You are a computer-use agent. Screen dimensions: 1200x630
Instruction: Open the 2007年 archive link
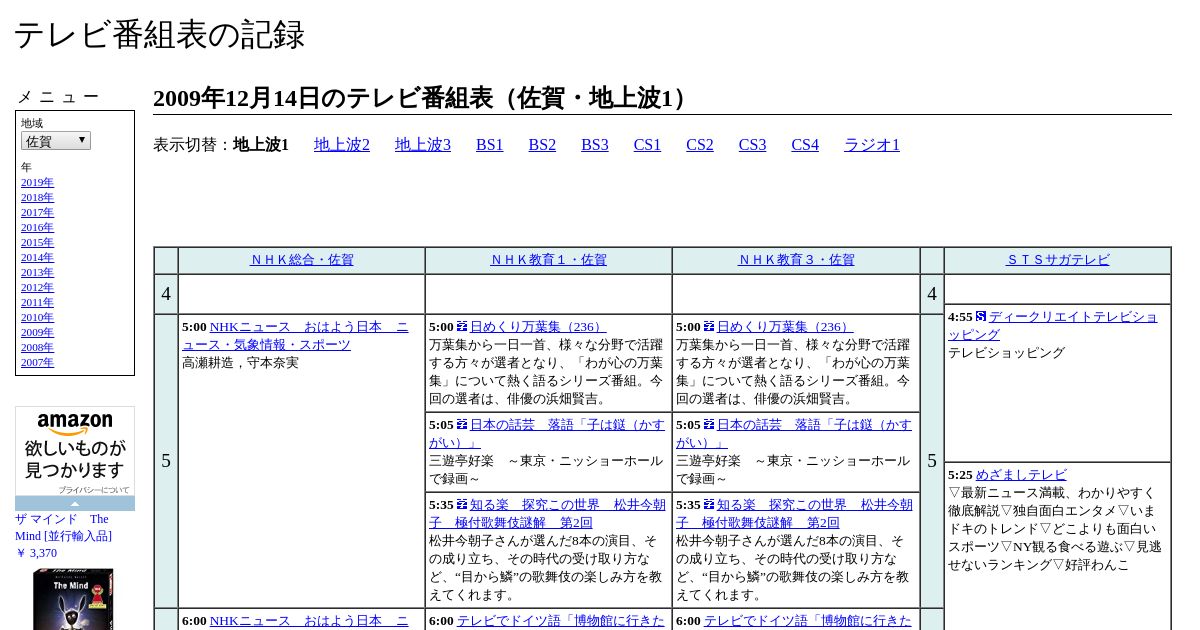37,363
